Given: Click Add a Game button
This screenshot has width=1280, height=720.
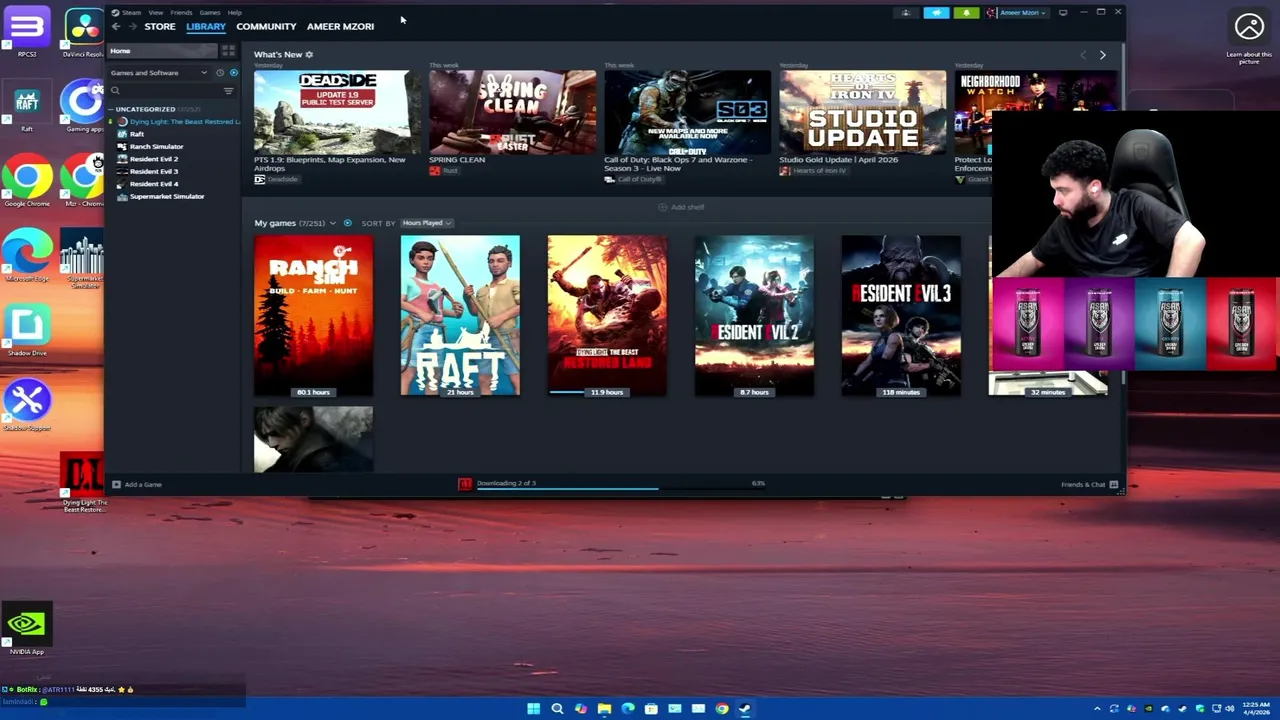Looking at the screenshot, I should (x=137, y=484).
